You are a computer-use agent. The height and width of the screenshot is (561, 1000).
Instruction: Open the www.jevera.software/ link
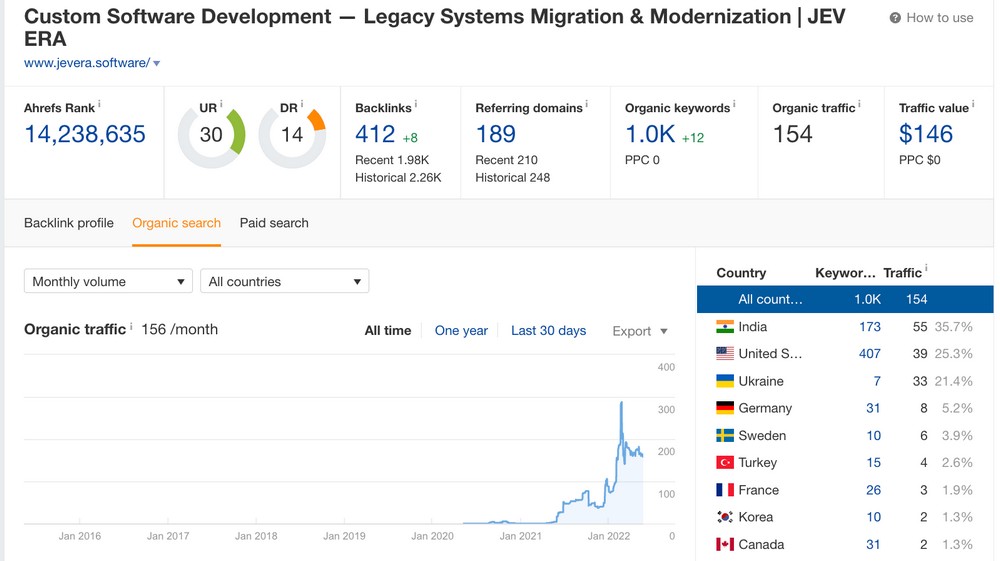pyautogui.click(x=87, y=62)
